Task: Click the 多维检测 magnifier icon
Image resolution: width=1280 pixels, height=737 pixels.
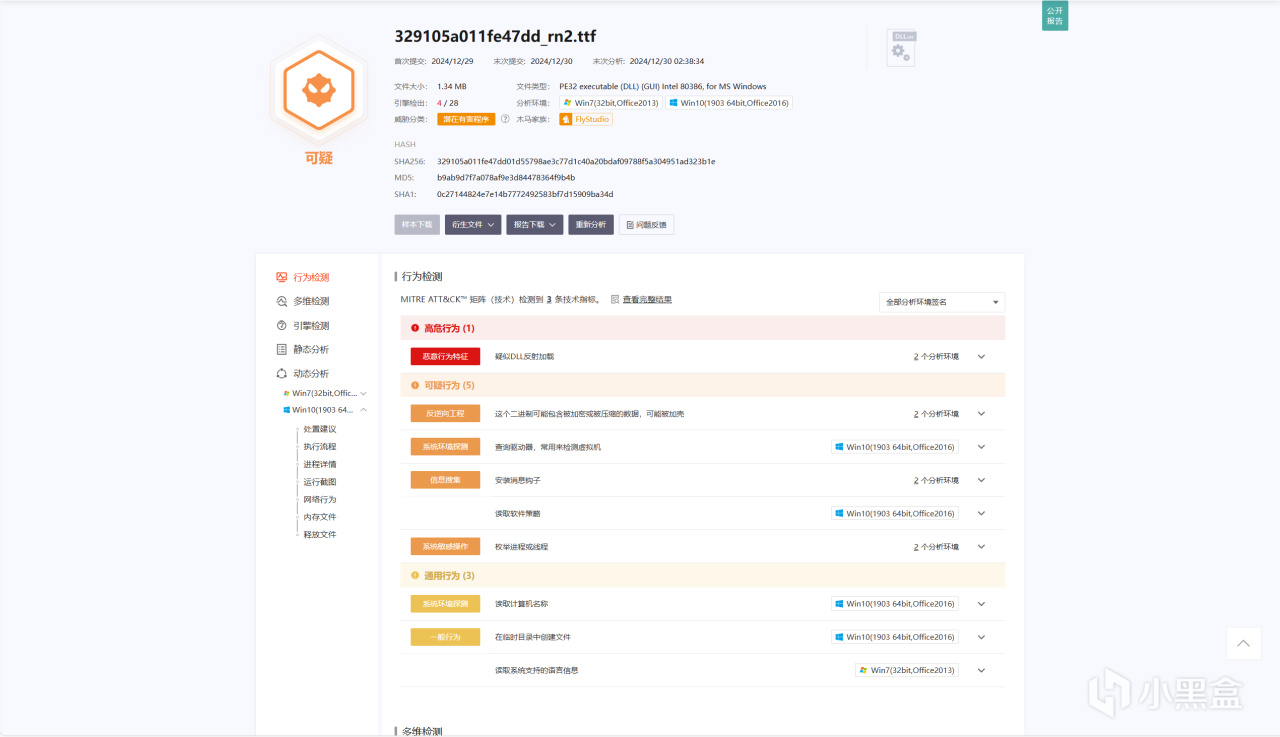Action: 282,301
